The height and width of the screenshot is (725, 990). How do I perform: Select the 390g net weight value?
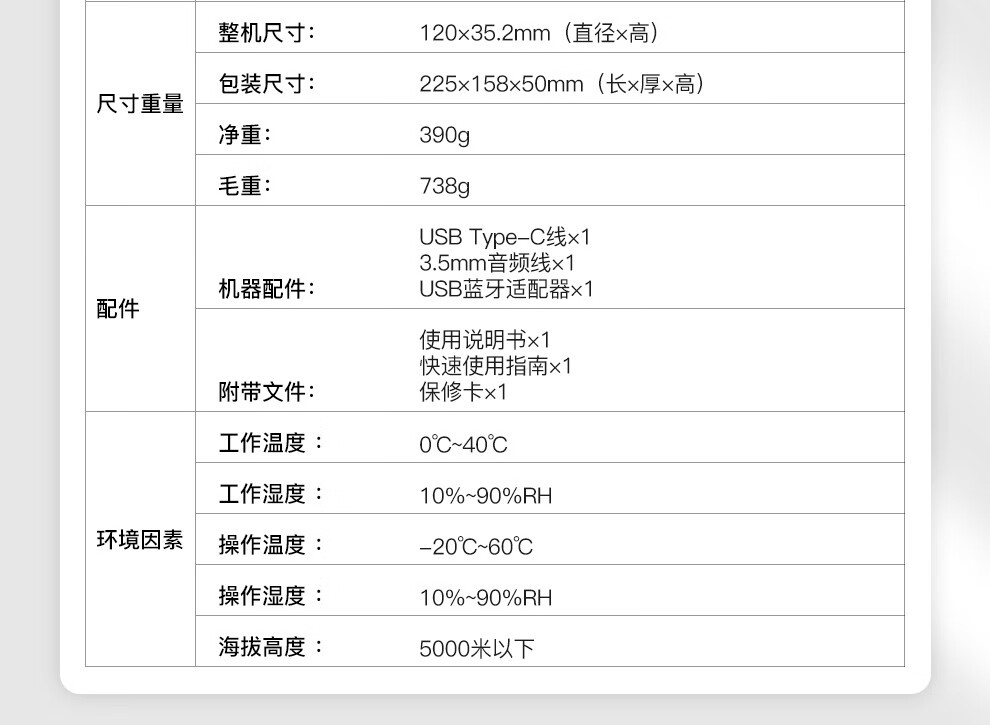tap(444, 136)
